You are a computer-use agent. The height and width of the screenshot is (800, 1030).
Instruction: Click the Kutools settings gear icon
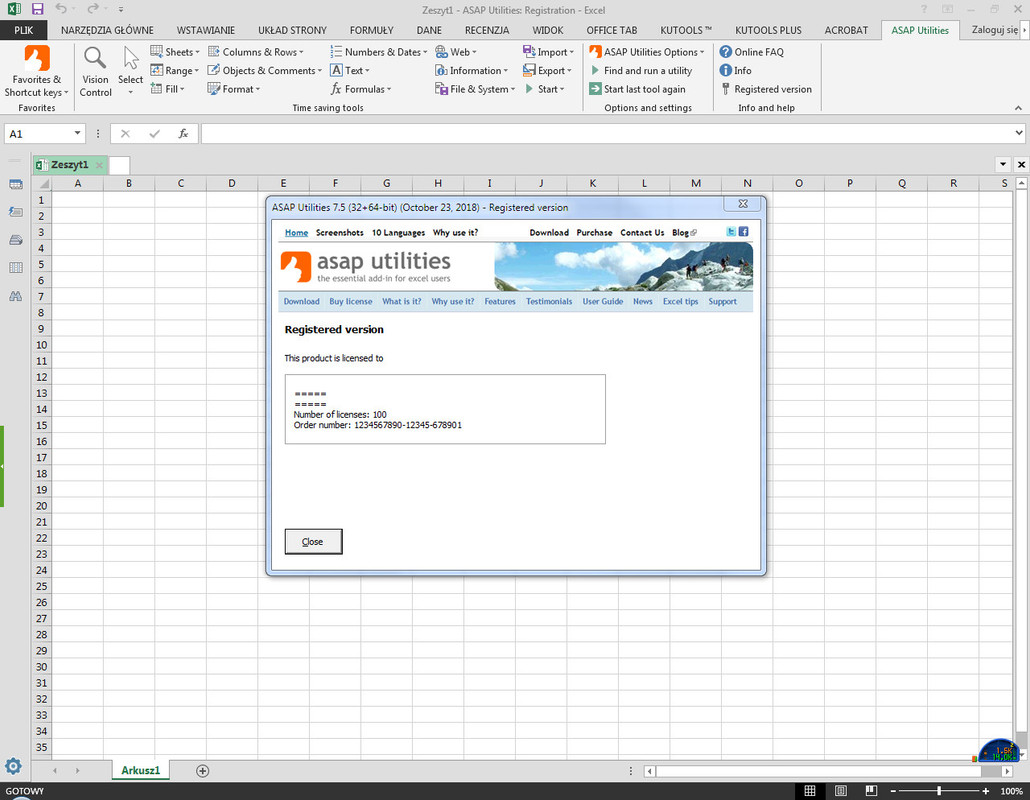pos(13,766)
